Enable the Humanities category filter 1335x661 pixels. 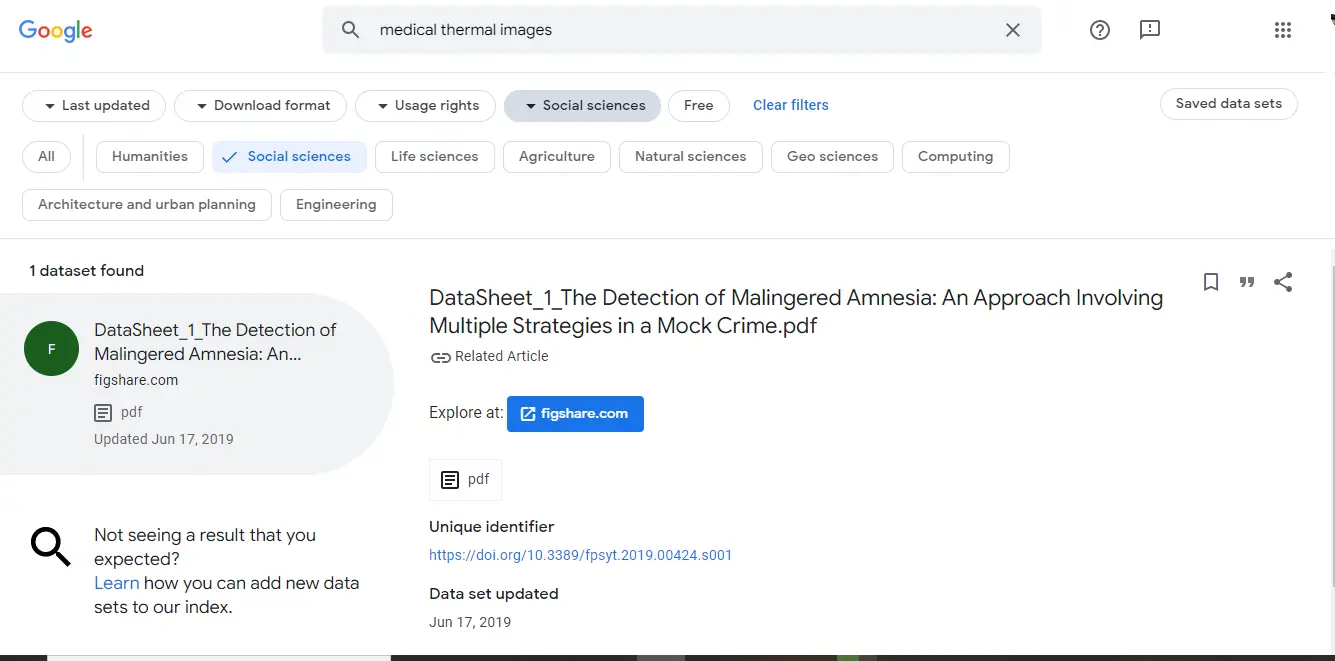(x=149, y=156)
